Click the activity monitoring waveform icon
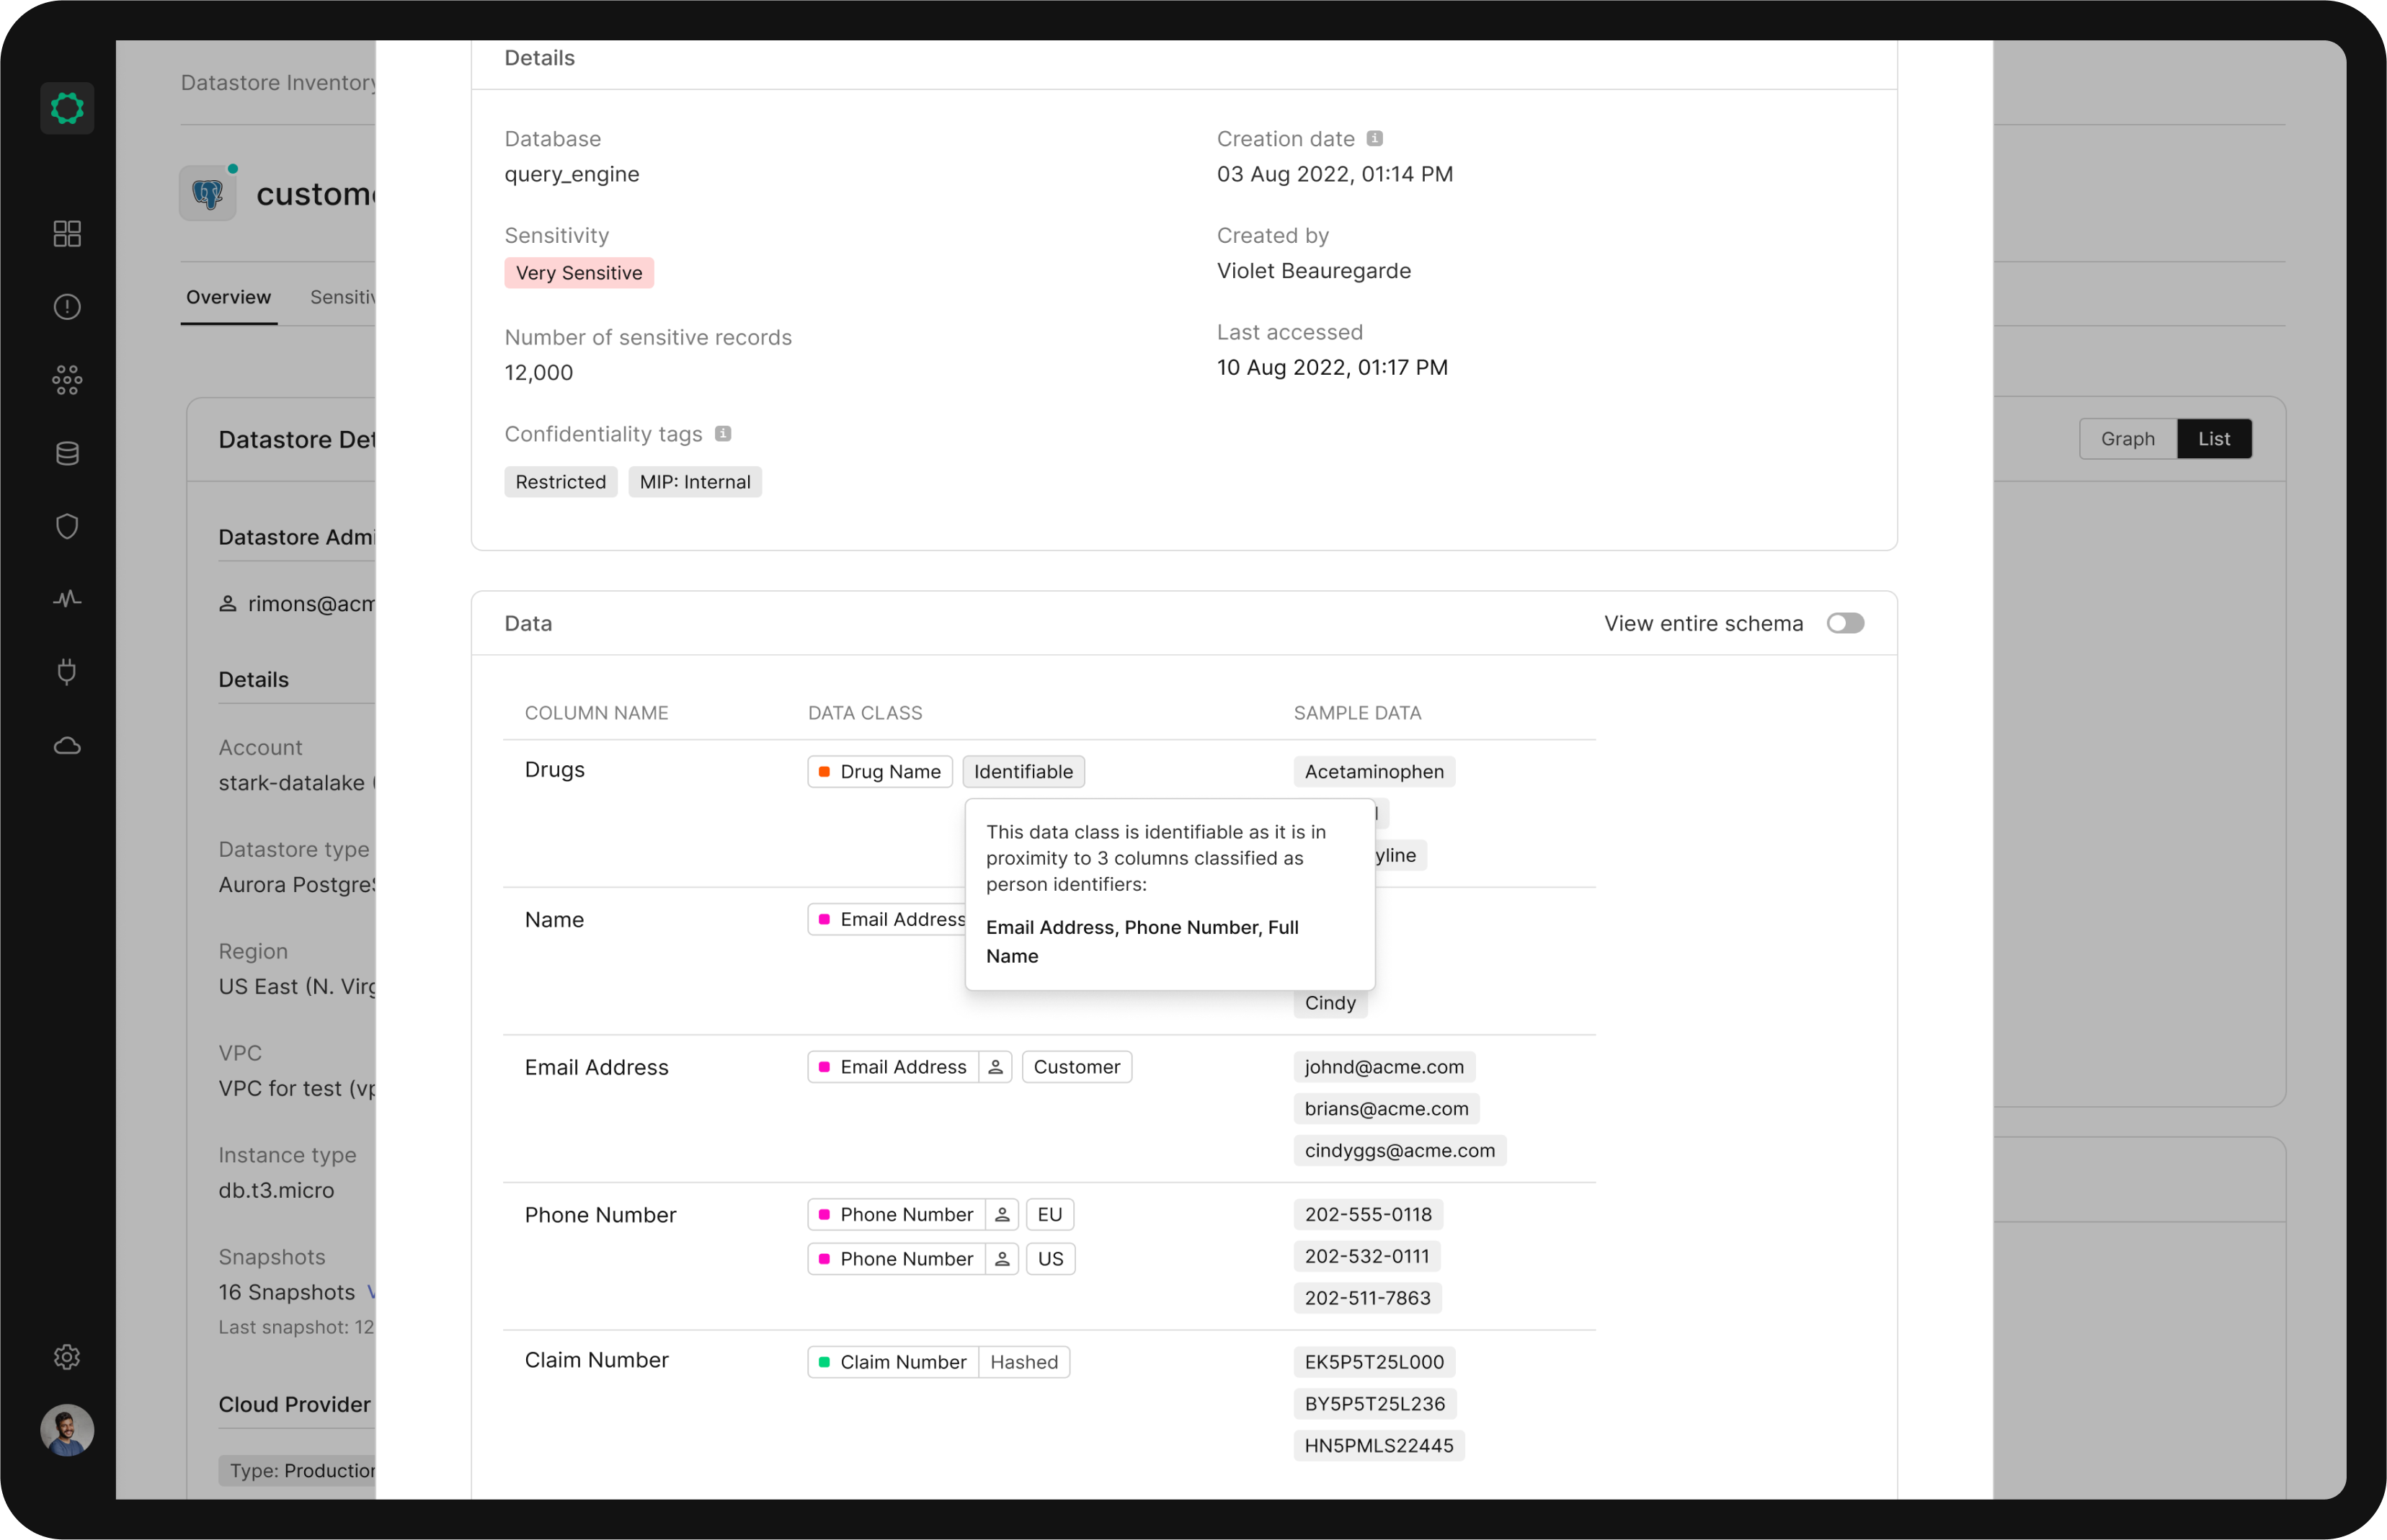This screenshot has height=1540, width=2387. pyautogui.click(x=67, y=598)
